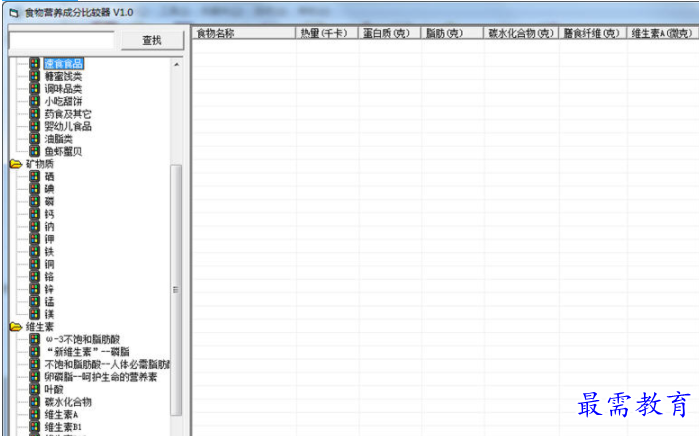Collapse the 维生素 folder
This screenshot has width=699, height=436.
pos(16,326)
